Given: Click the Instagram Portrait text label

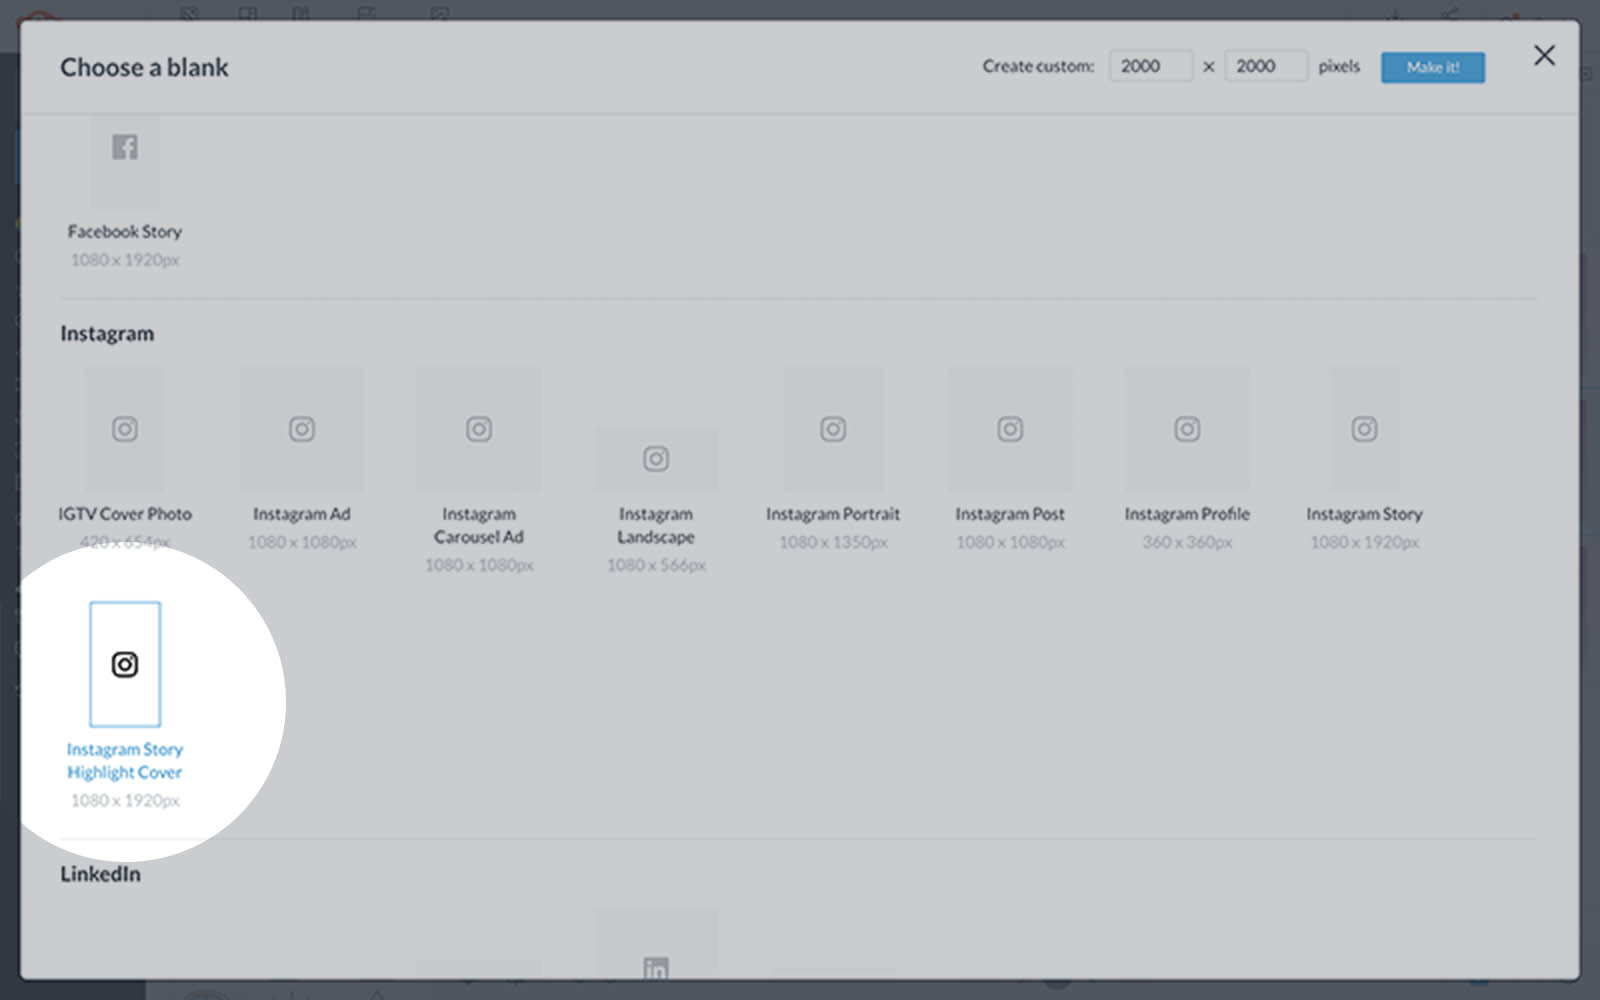Looking at the screenshot, I should click(x=833, y=514).
